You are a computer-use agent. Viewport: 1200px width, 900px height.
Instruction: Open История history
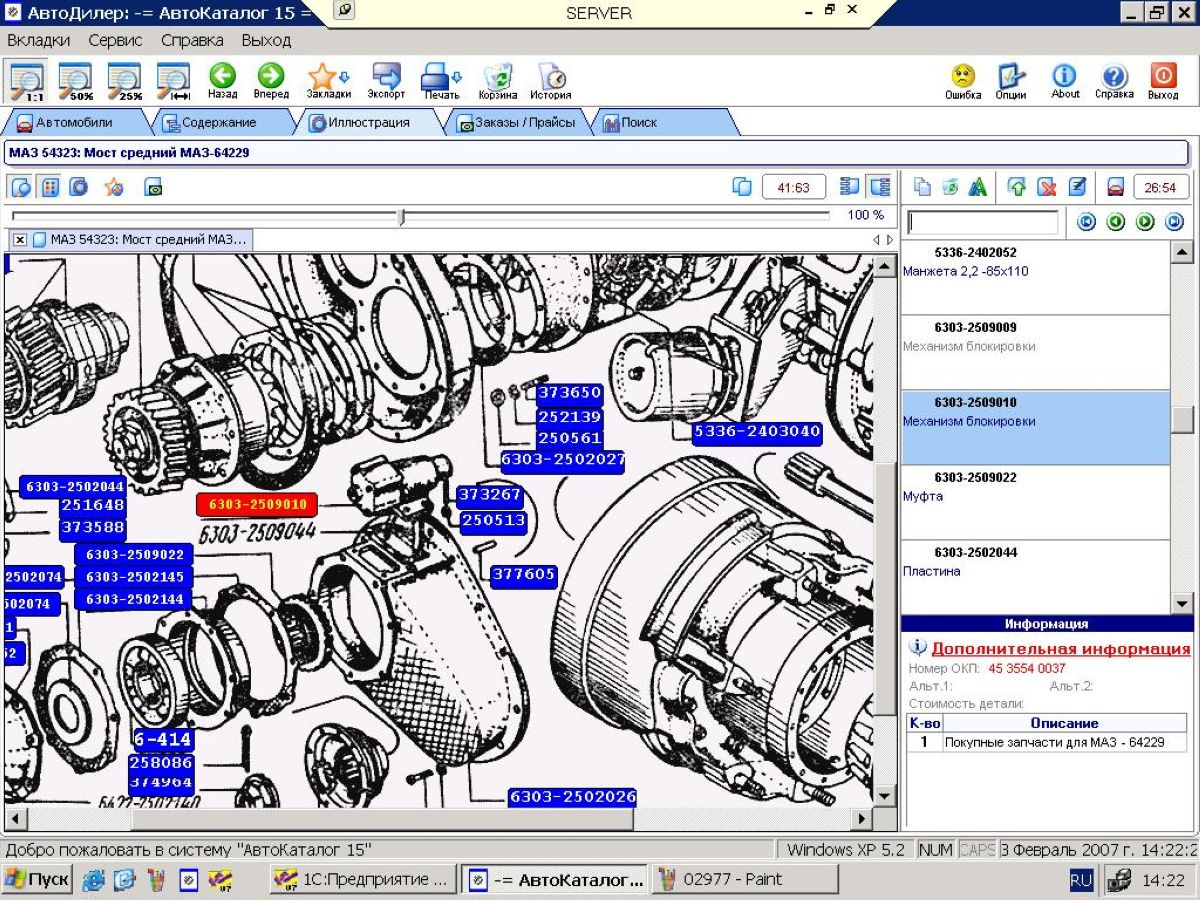point(551,80)
